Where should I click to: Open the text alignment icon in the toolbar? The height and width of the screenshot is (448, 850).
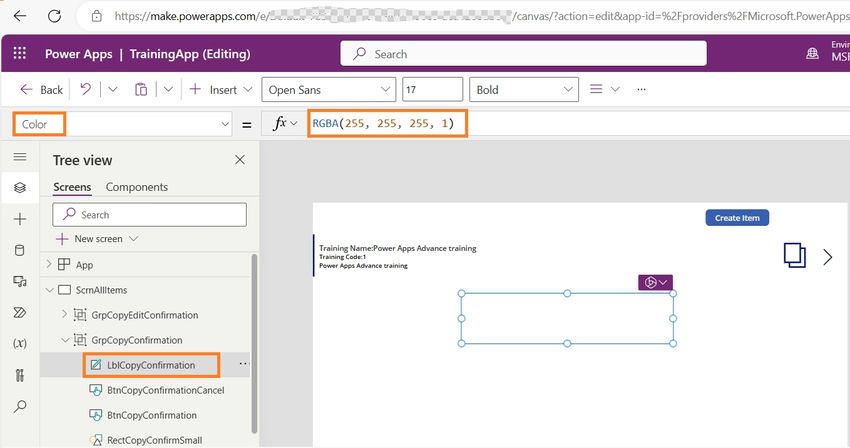596,89
